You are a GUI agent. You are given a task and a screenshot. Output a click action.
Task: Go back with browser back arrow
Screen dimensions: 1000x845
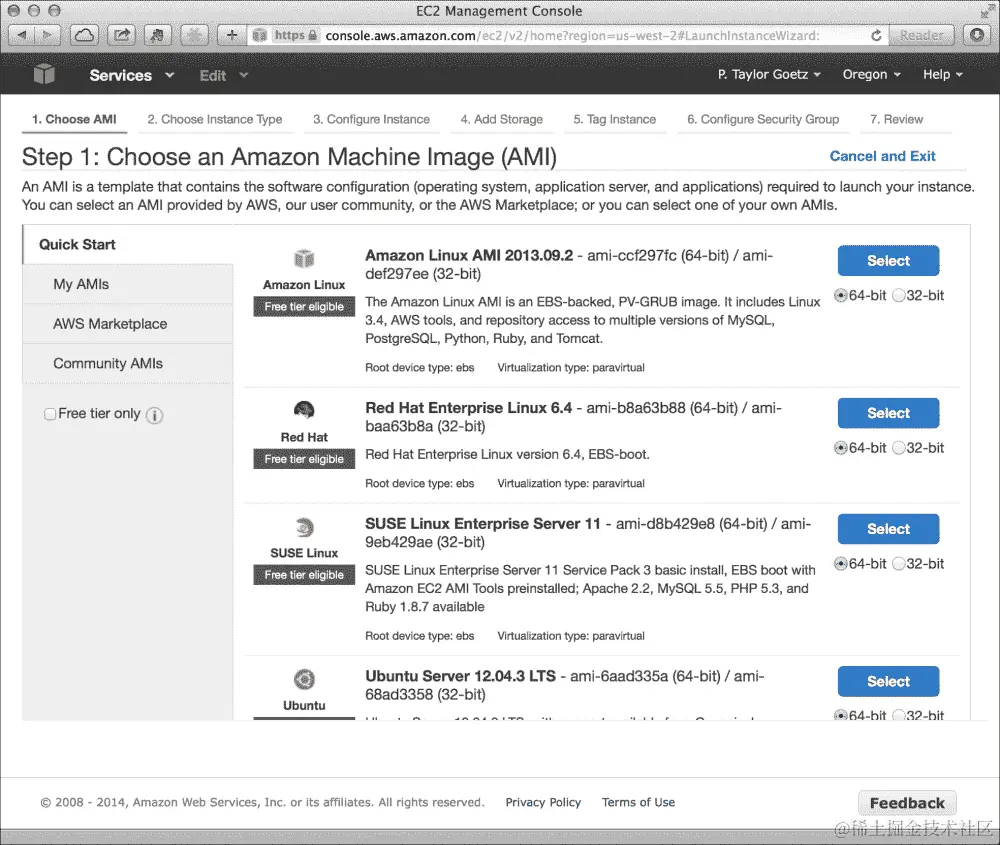[22, 35]
